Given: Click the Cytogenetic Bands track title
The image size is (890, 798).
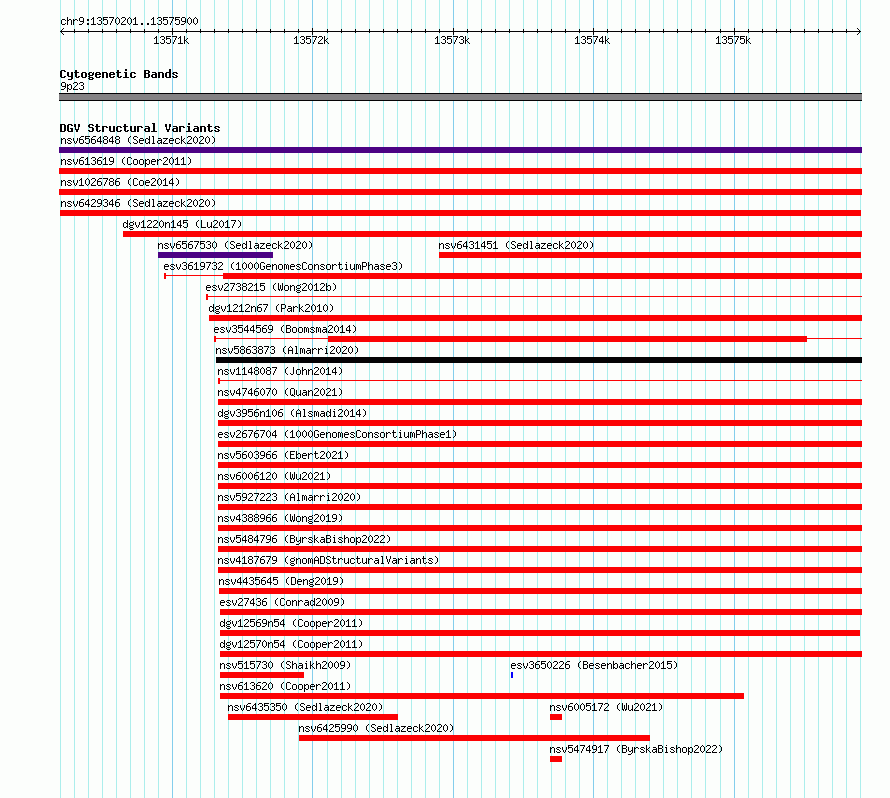Looking at the screenshot, I should (119, 74).
